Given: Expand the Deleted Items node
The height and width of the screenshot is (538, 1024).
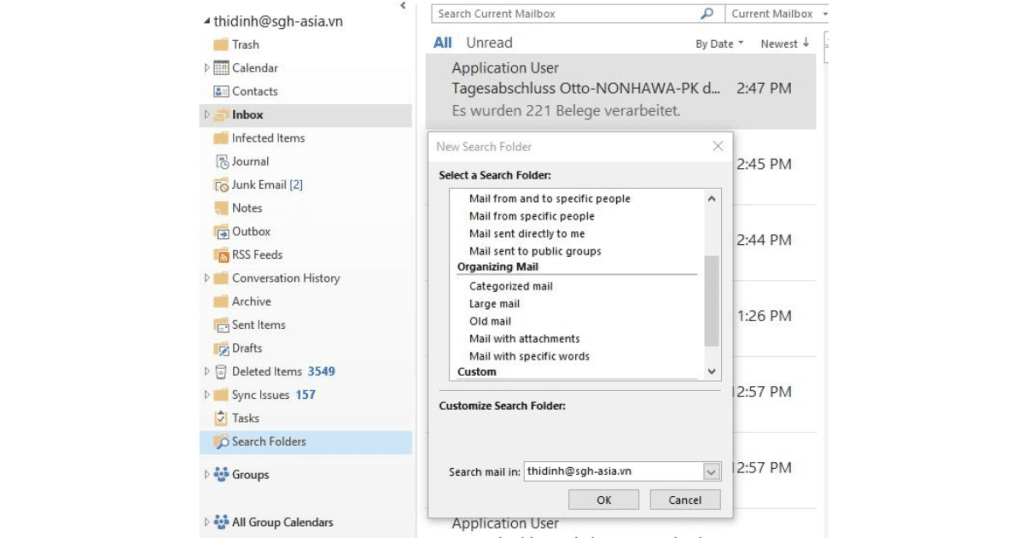Looking at the screenshot, I should click(x=206, y=372).
